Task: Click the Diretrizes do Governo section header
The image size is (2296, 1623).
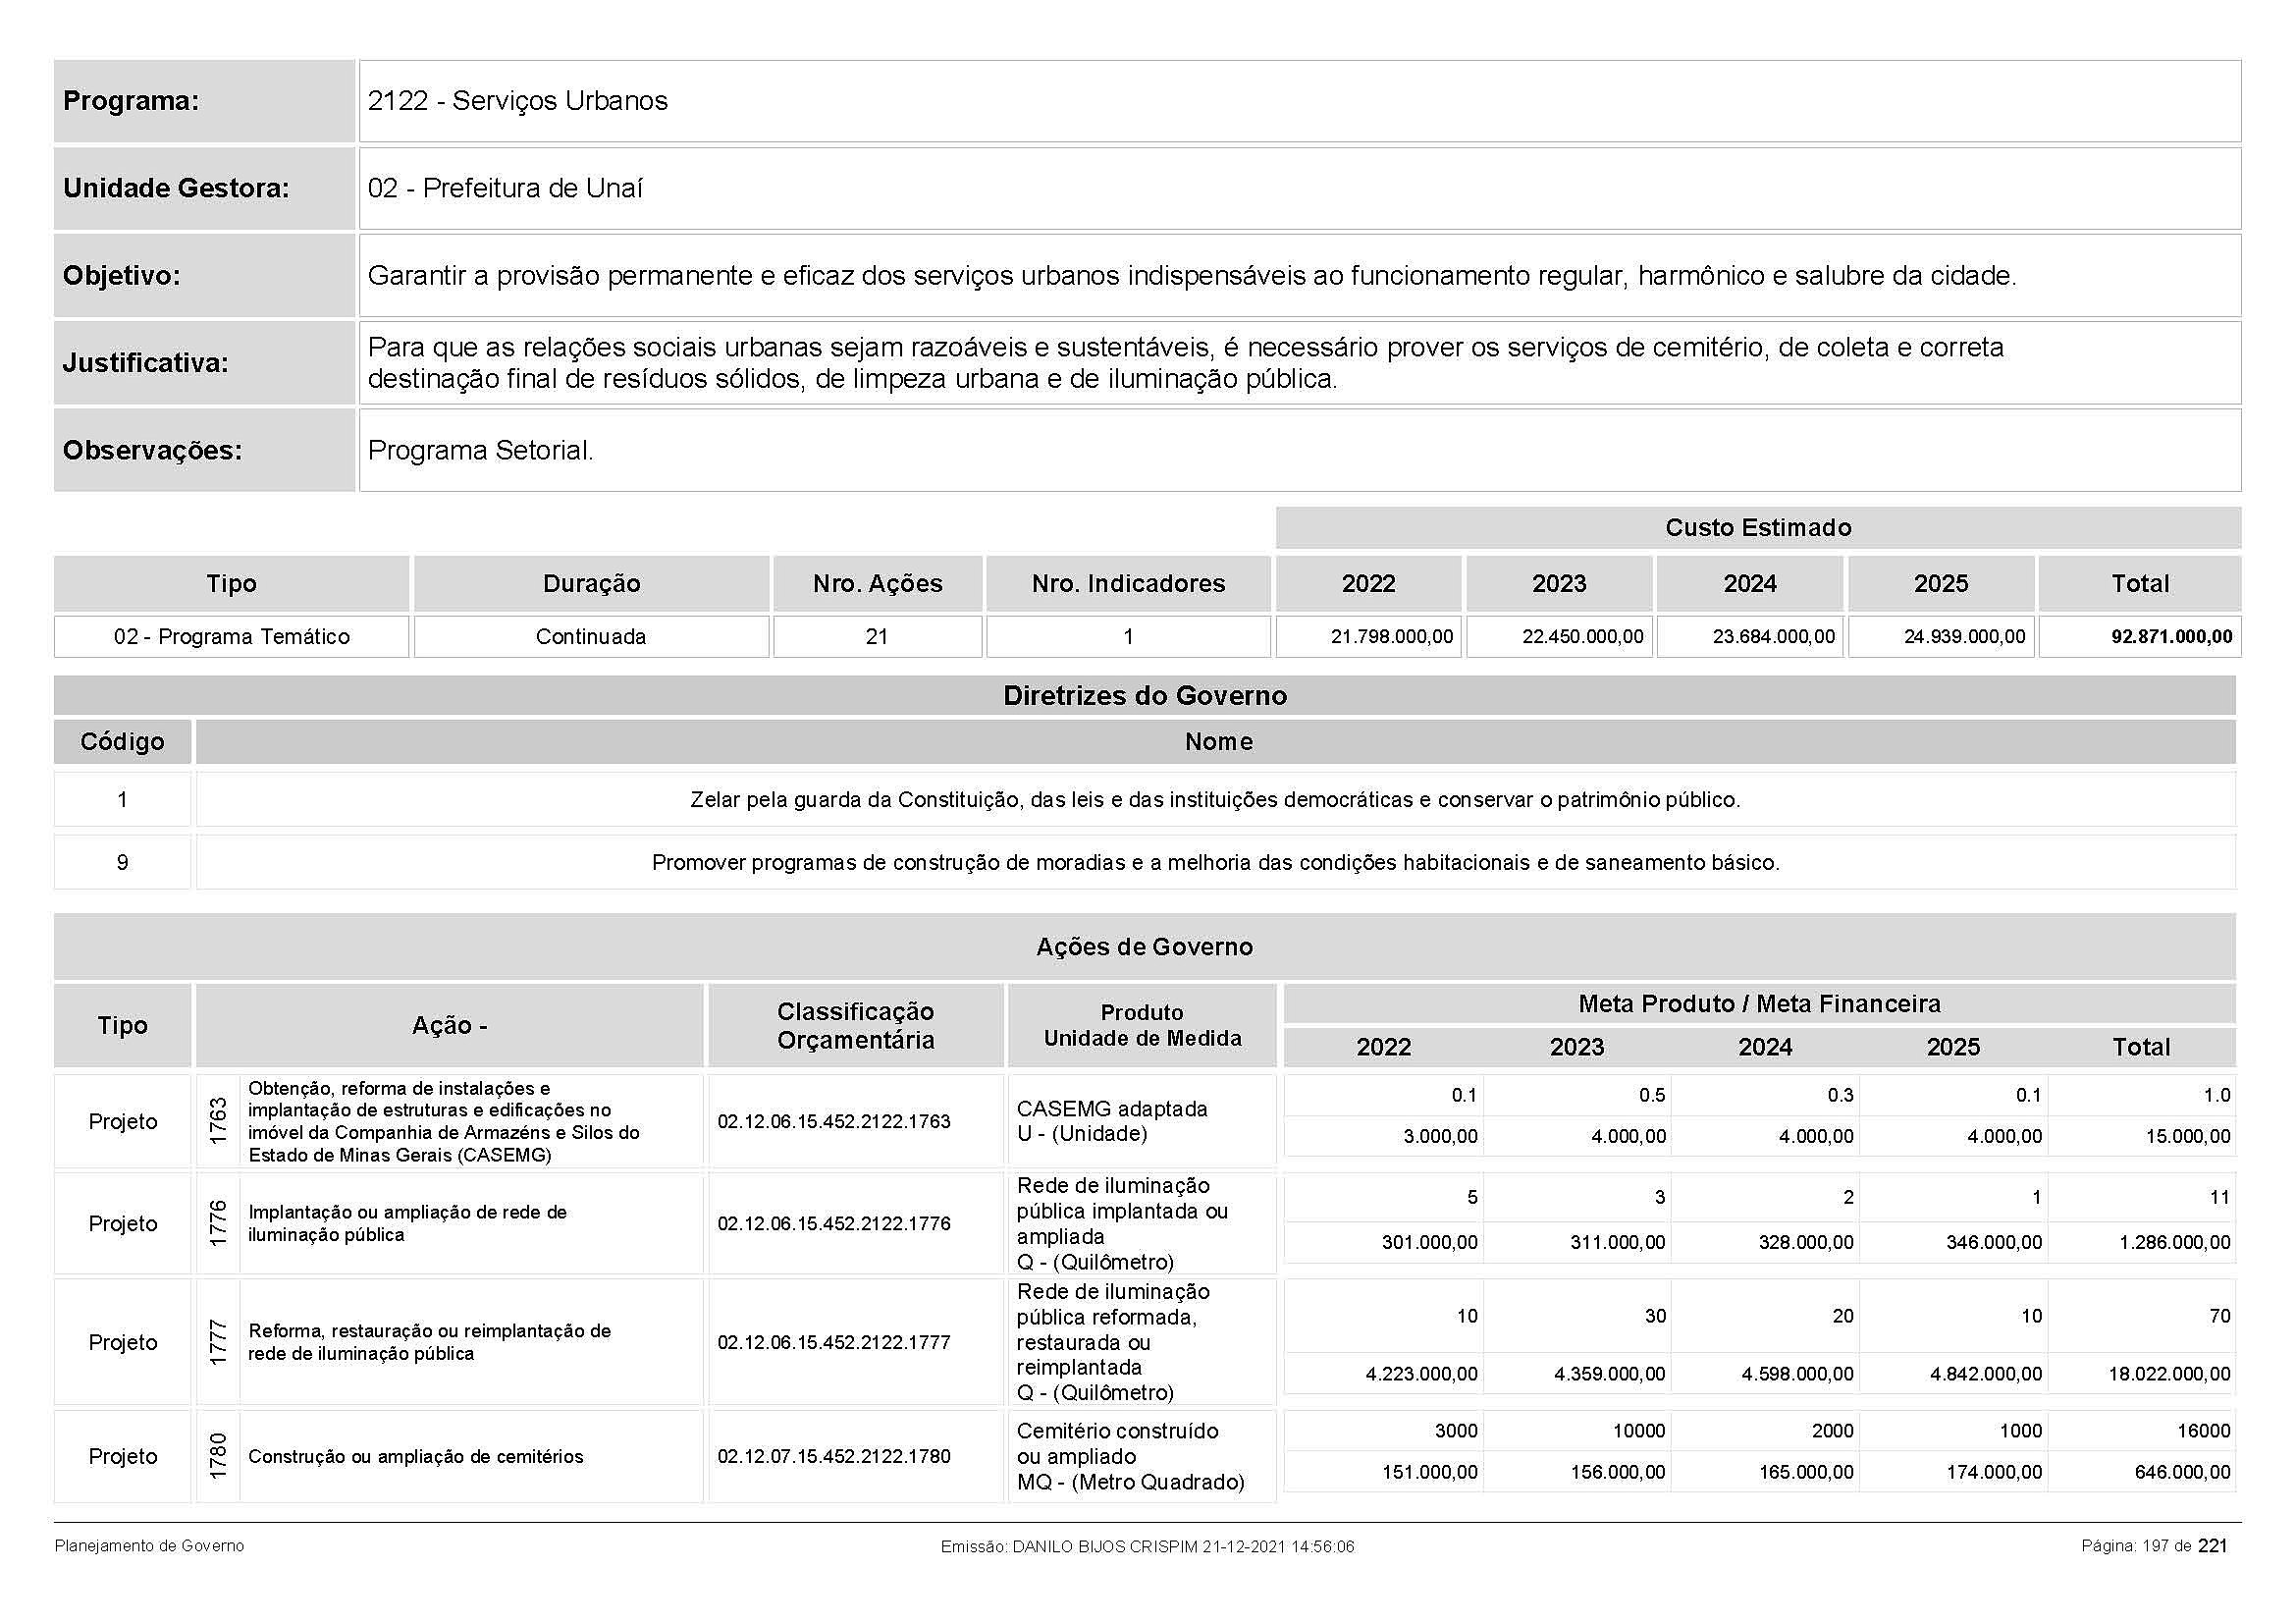Action: 1144,696
